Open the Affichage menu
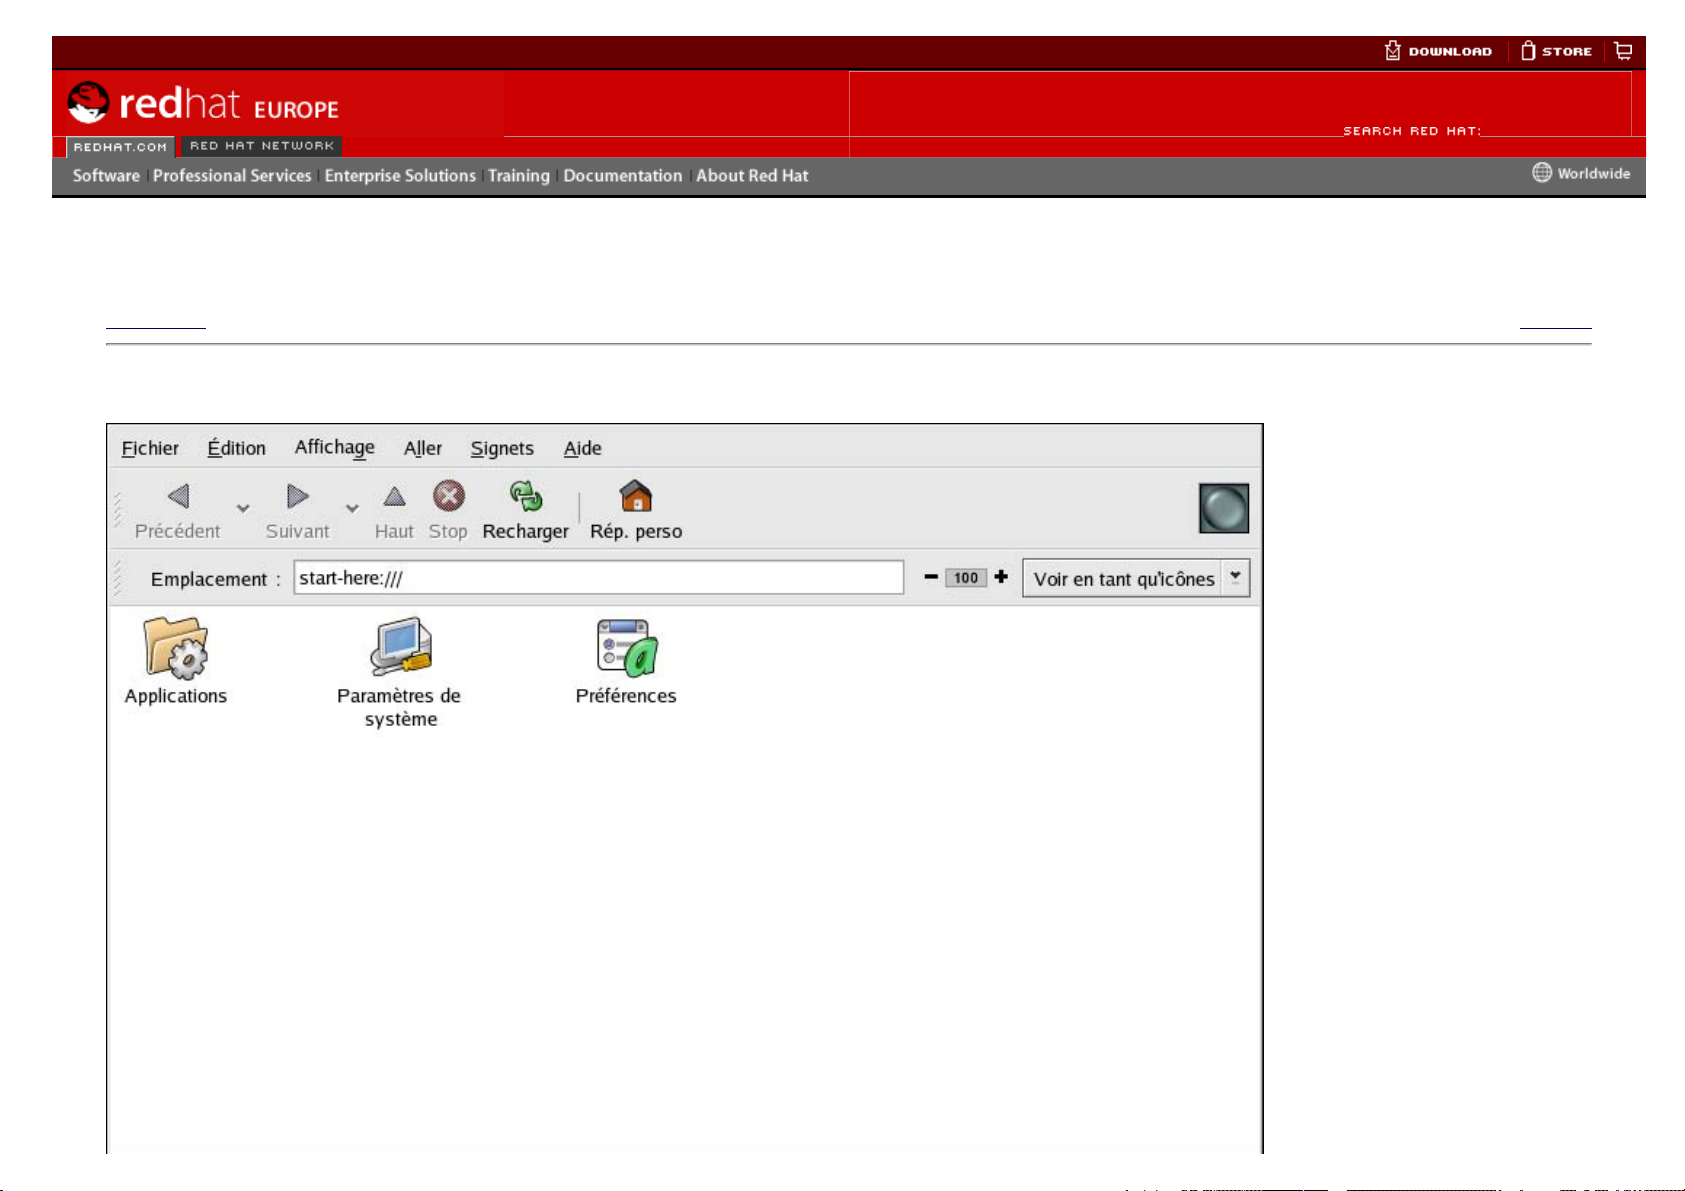 pyautogui.click(x=335, y=448)
